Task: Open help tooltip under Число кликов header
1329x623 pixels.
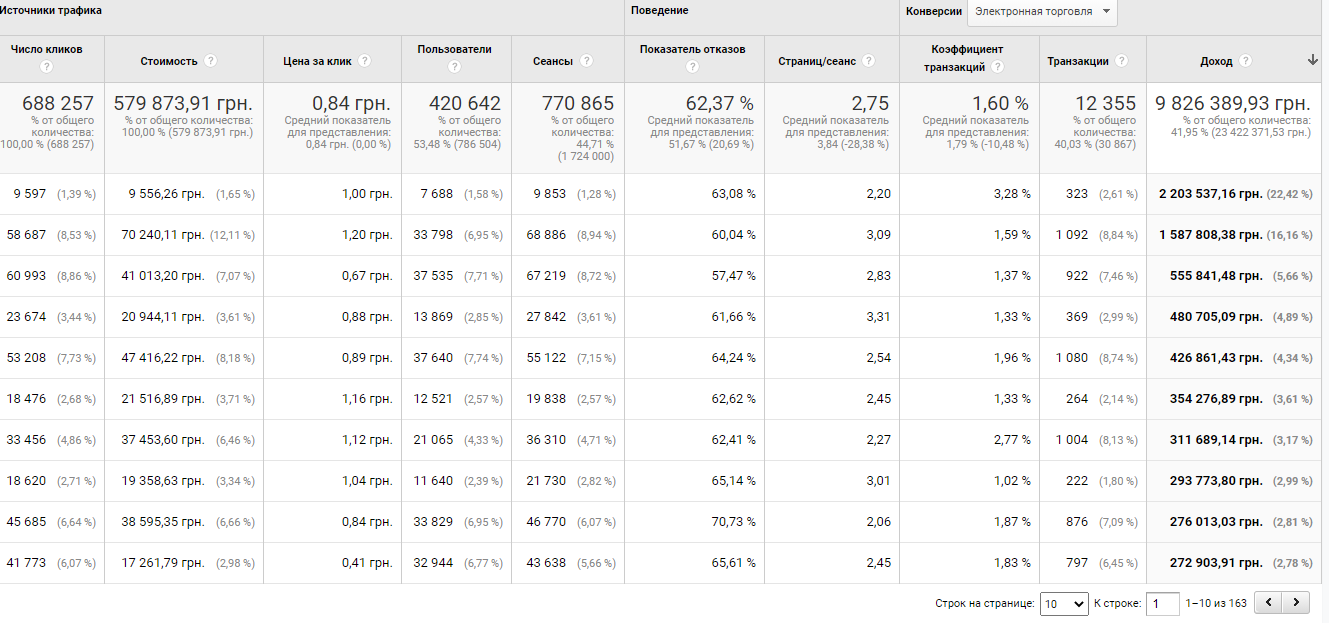Action: click(x=46, y=67)
